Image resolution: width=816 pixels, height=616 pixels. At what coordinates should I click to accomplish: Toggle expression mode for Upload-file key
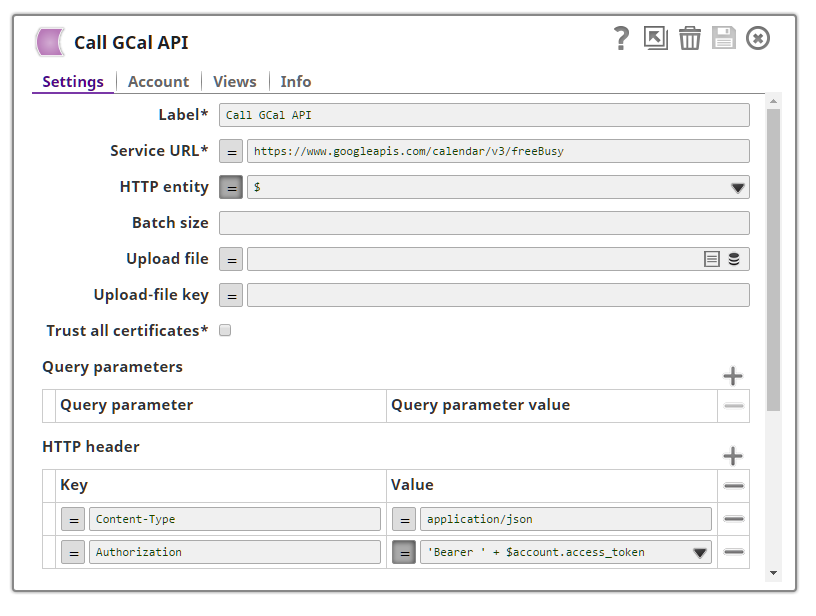tap(231, 296)
